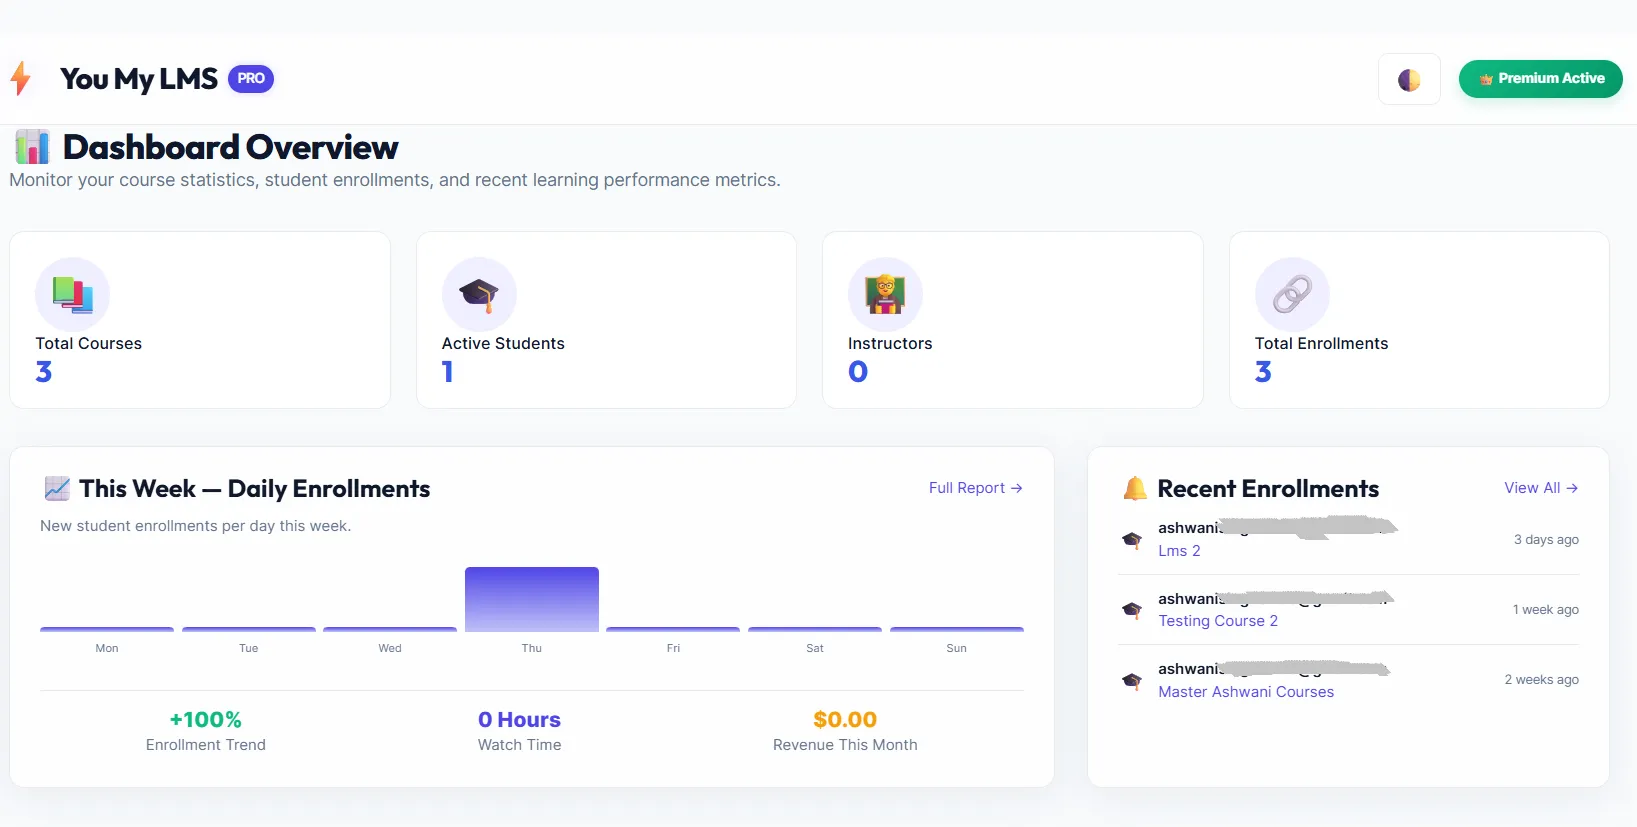The image size is (1637, 827).
Task: Click the Total Enrollments link chain icon
Action: [1292, 294]
